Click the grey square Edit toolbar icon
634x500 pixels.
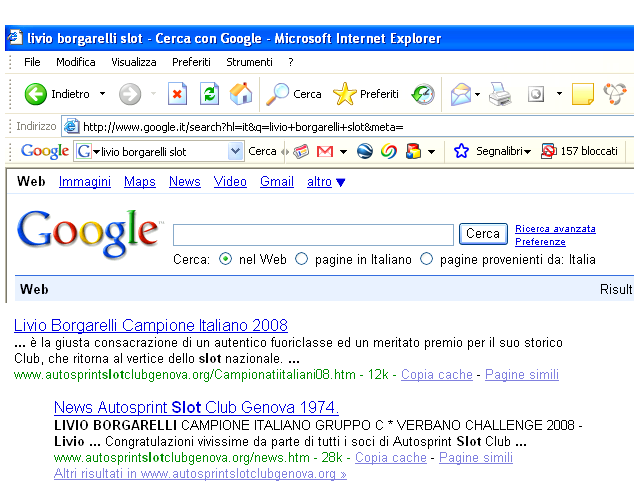click(536, 94)
